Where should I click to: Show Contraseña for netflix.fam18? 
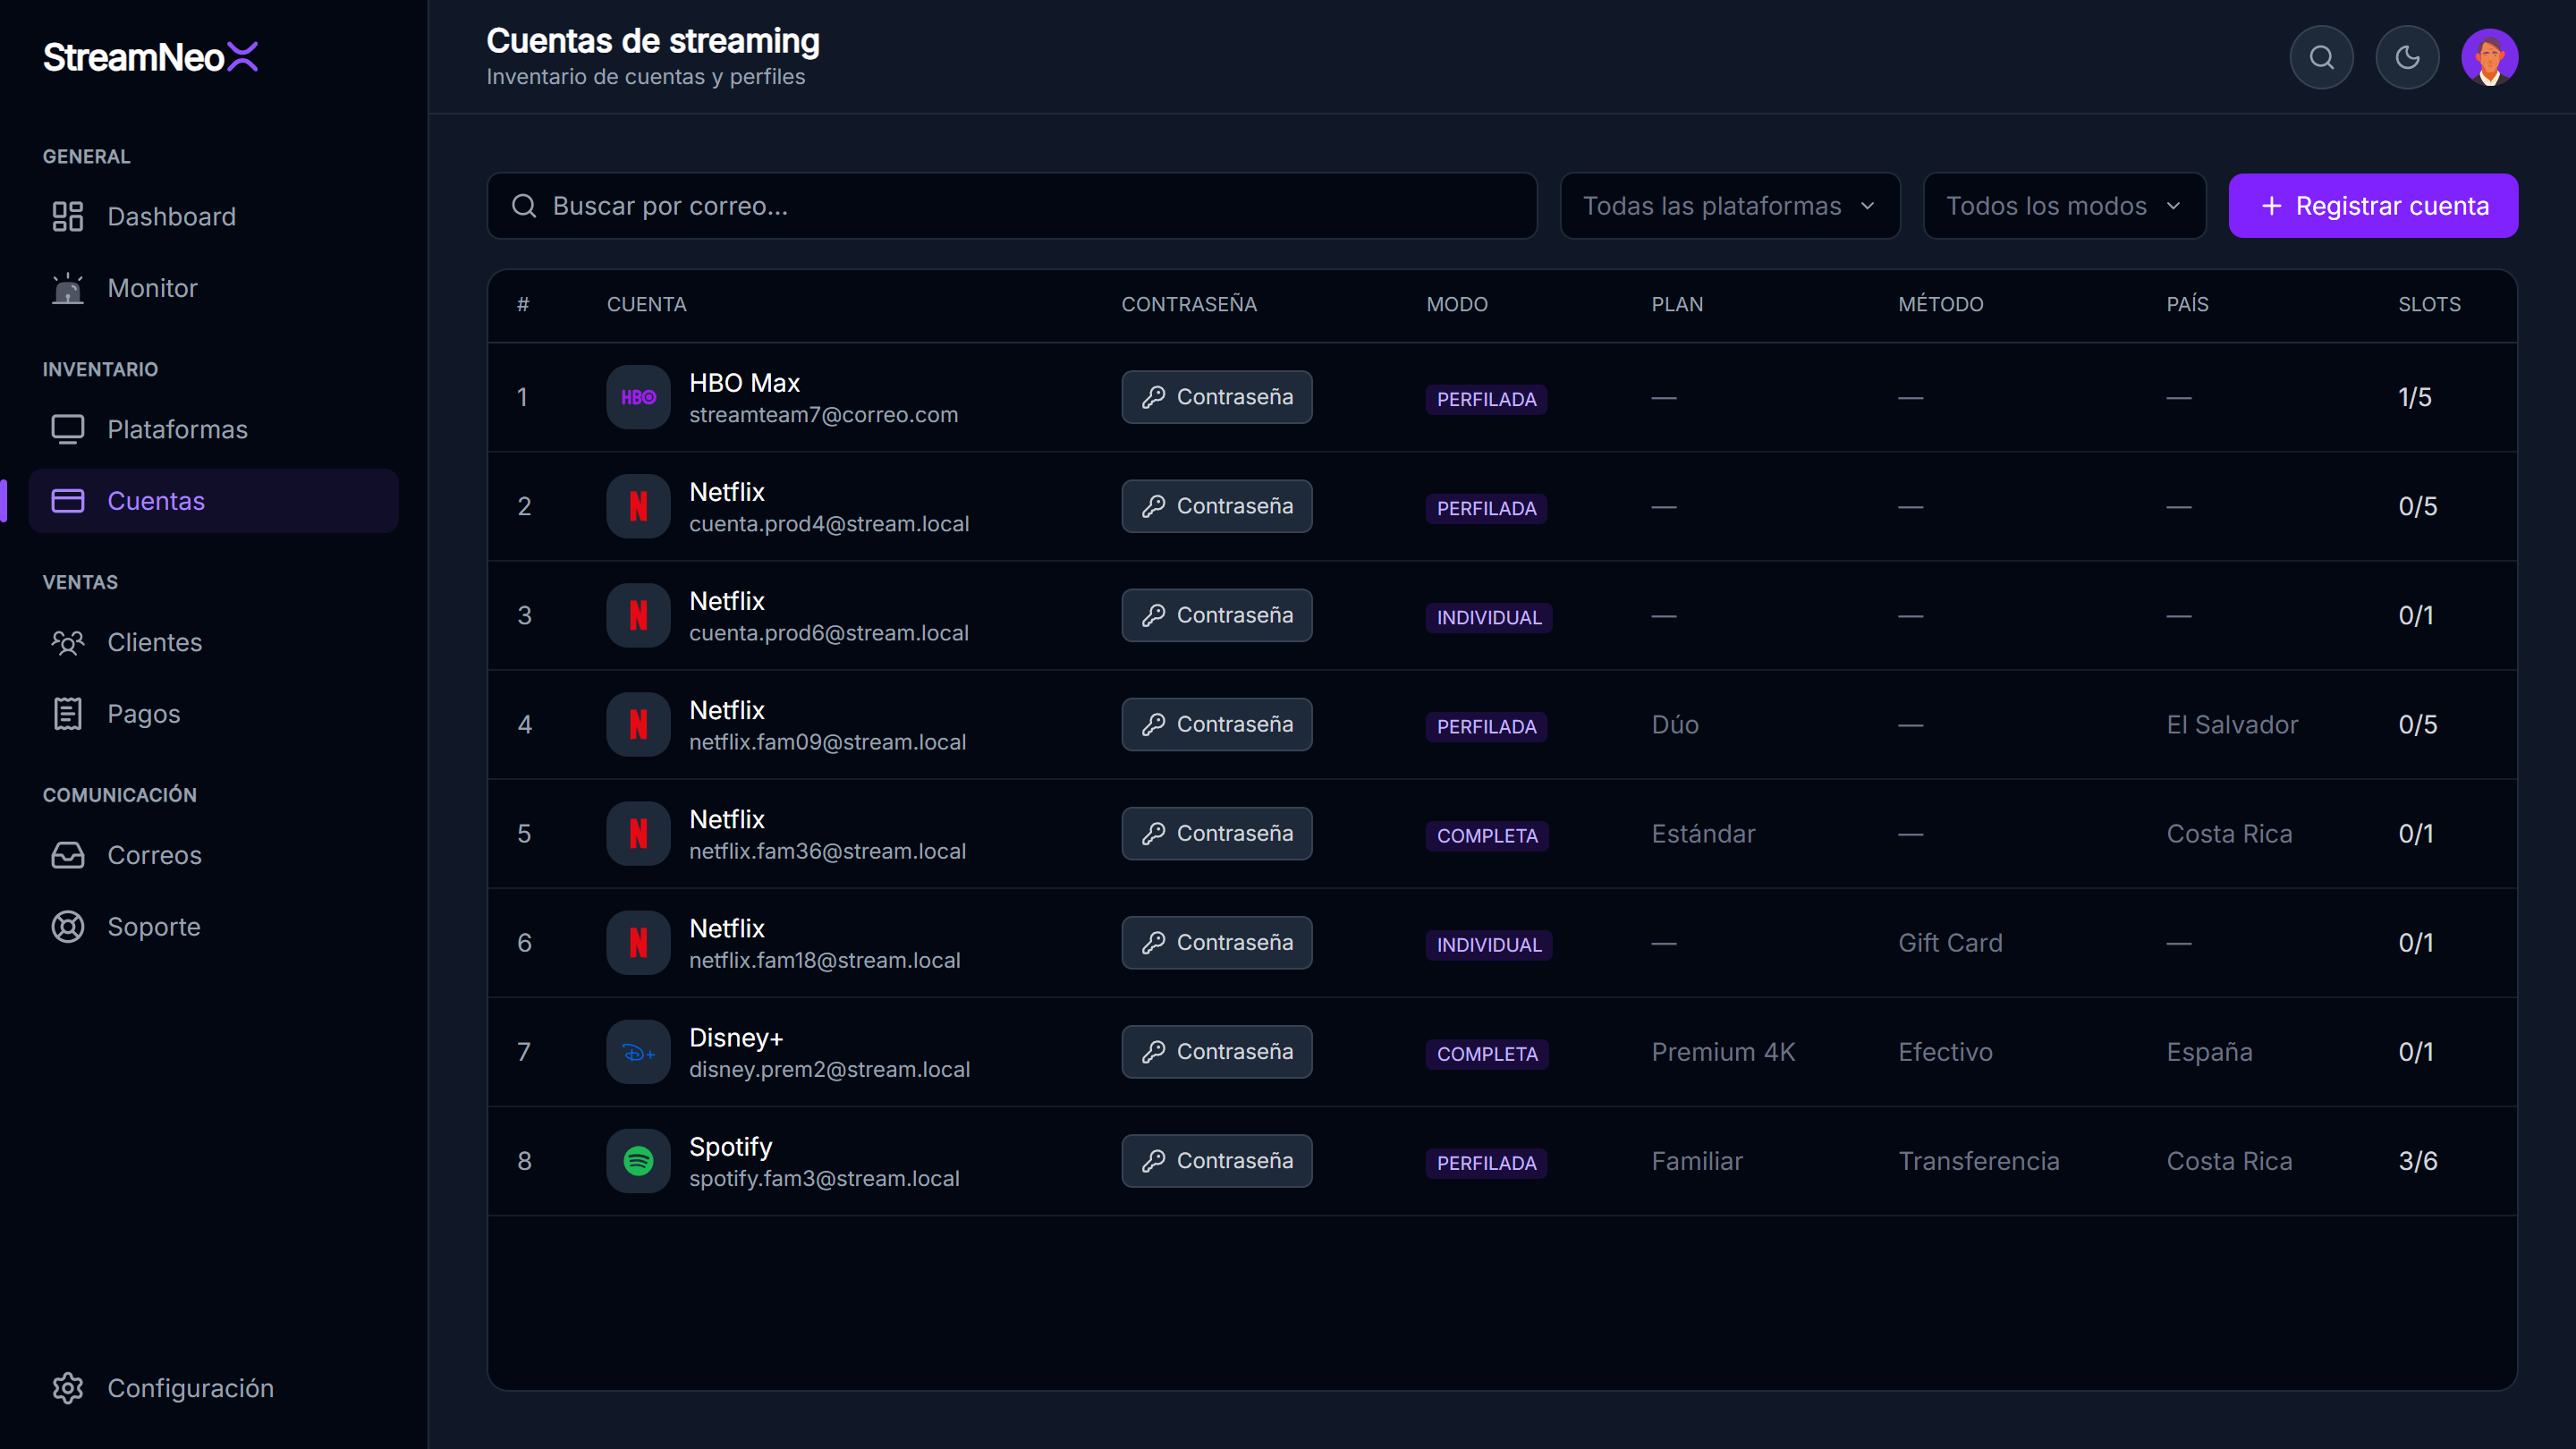tap(1216, 942)
